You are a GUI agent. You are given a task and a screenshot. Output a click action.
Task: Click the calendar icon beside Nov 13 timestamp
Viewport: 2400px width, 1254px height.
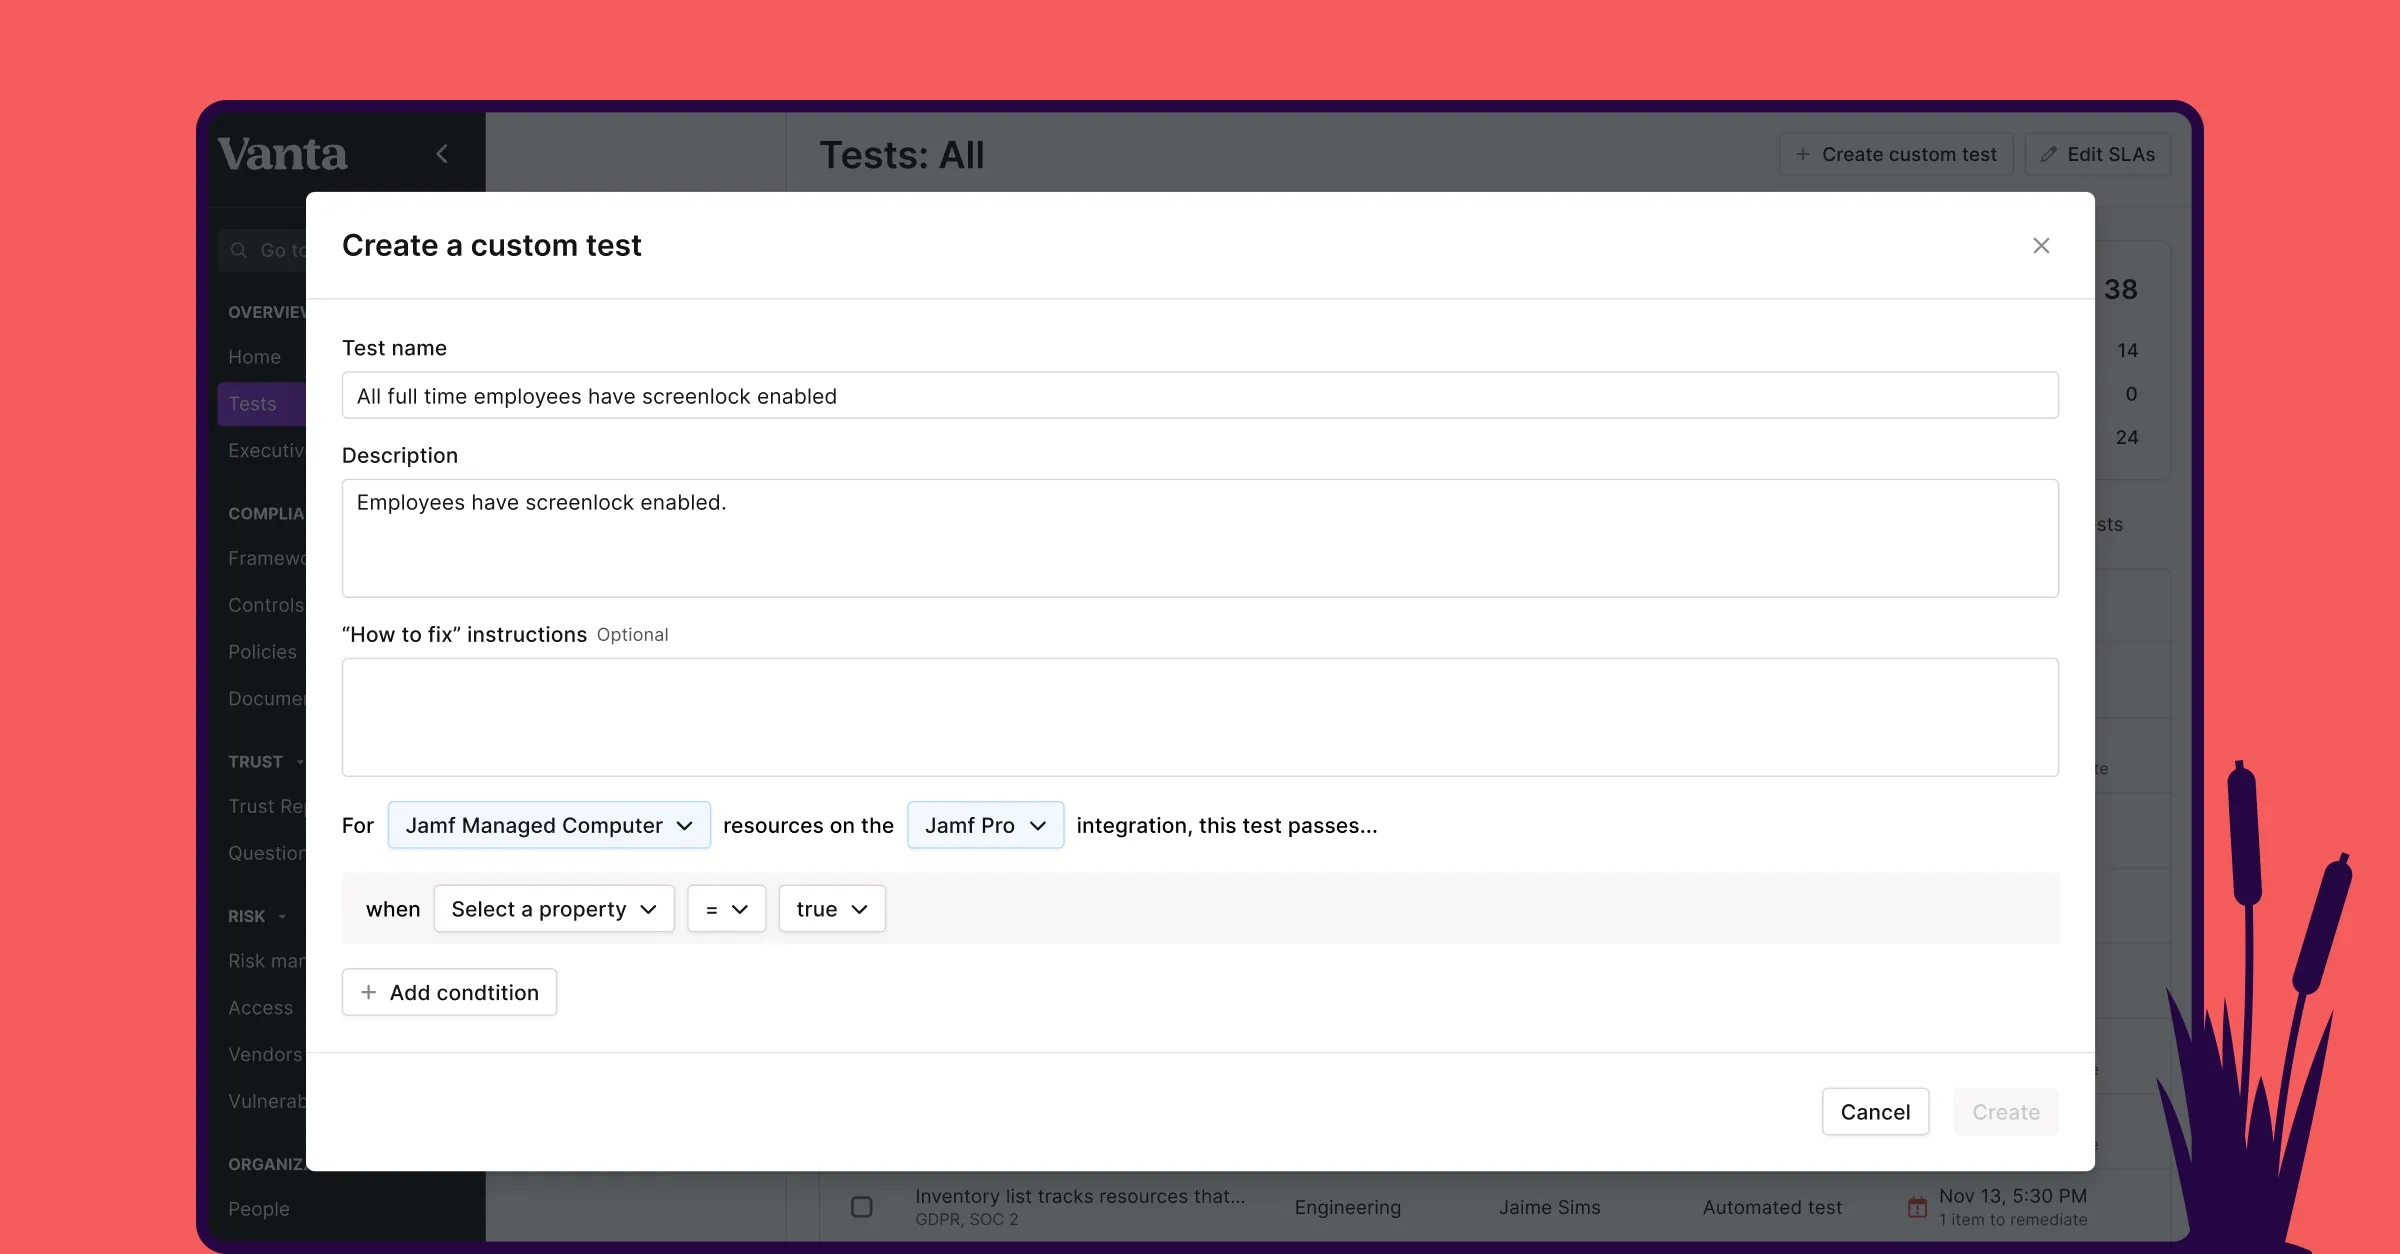pyautogui.click(x=1917, y=1206)
